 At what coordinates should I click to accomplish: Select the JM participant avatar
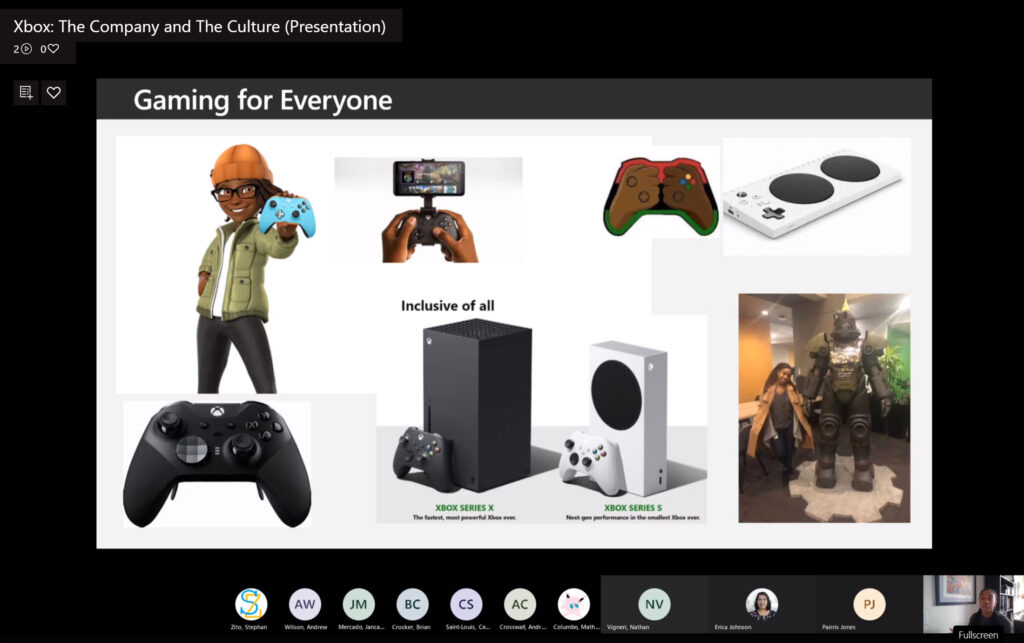pyautogui.click(x=358, y=604)
